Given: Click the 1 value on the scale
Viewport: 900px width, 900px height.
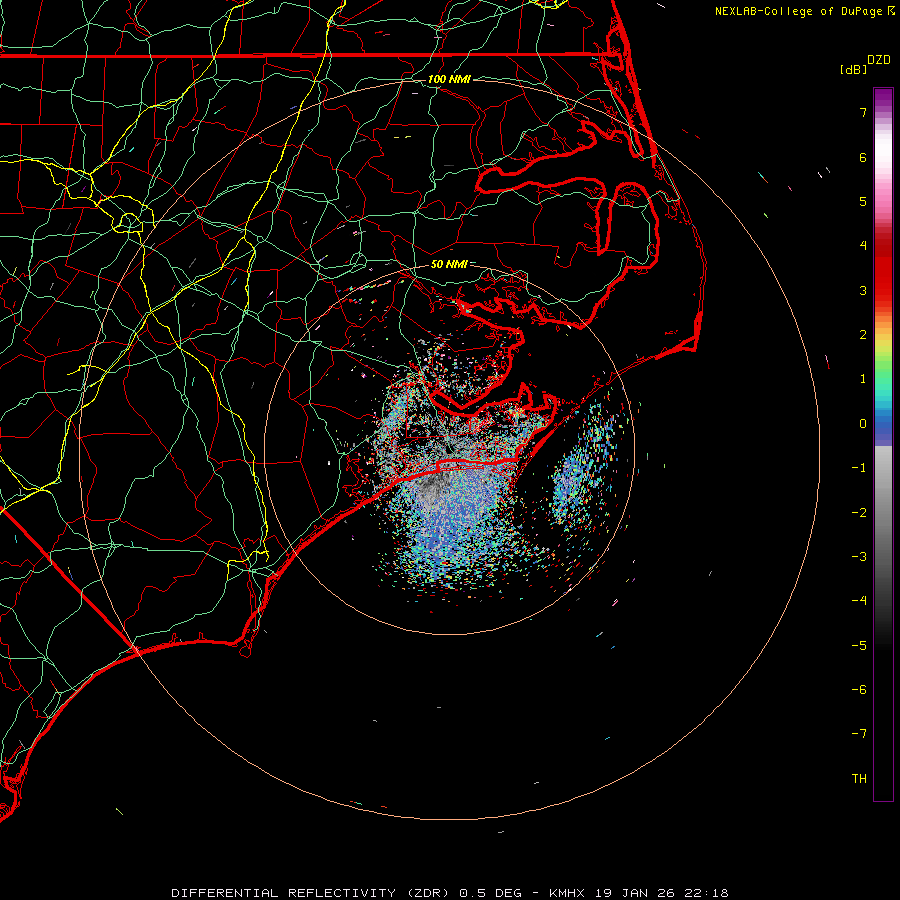Looking at the screenshot, I should 863,379.
